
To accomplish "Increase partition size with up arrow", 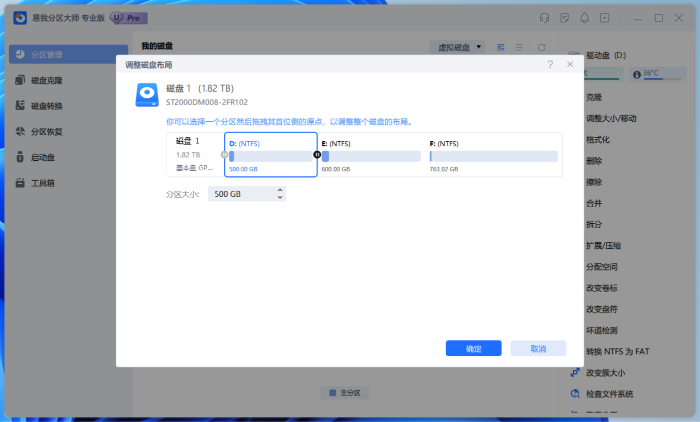I will (280, 190).
